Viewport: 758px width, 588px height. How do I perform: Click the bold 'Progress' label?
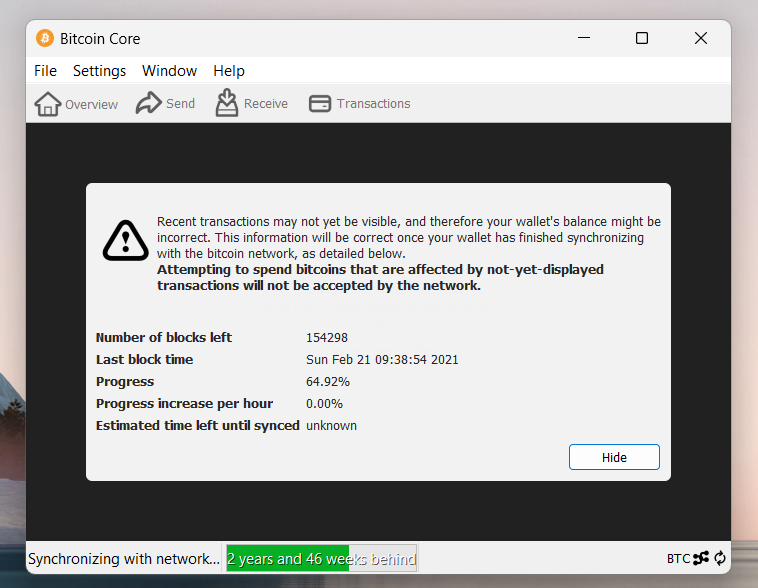[x=125, y=382]
